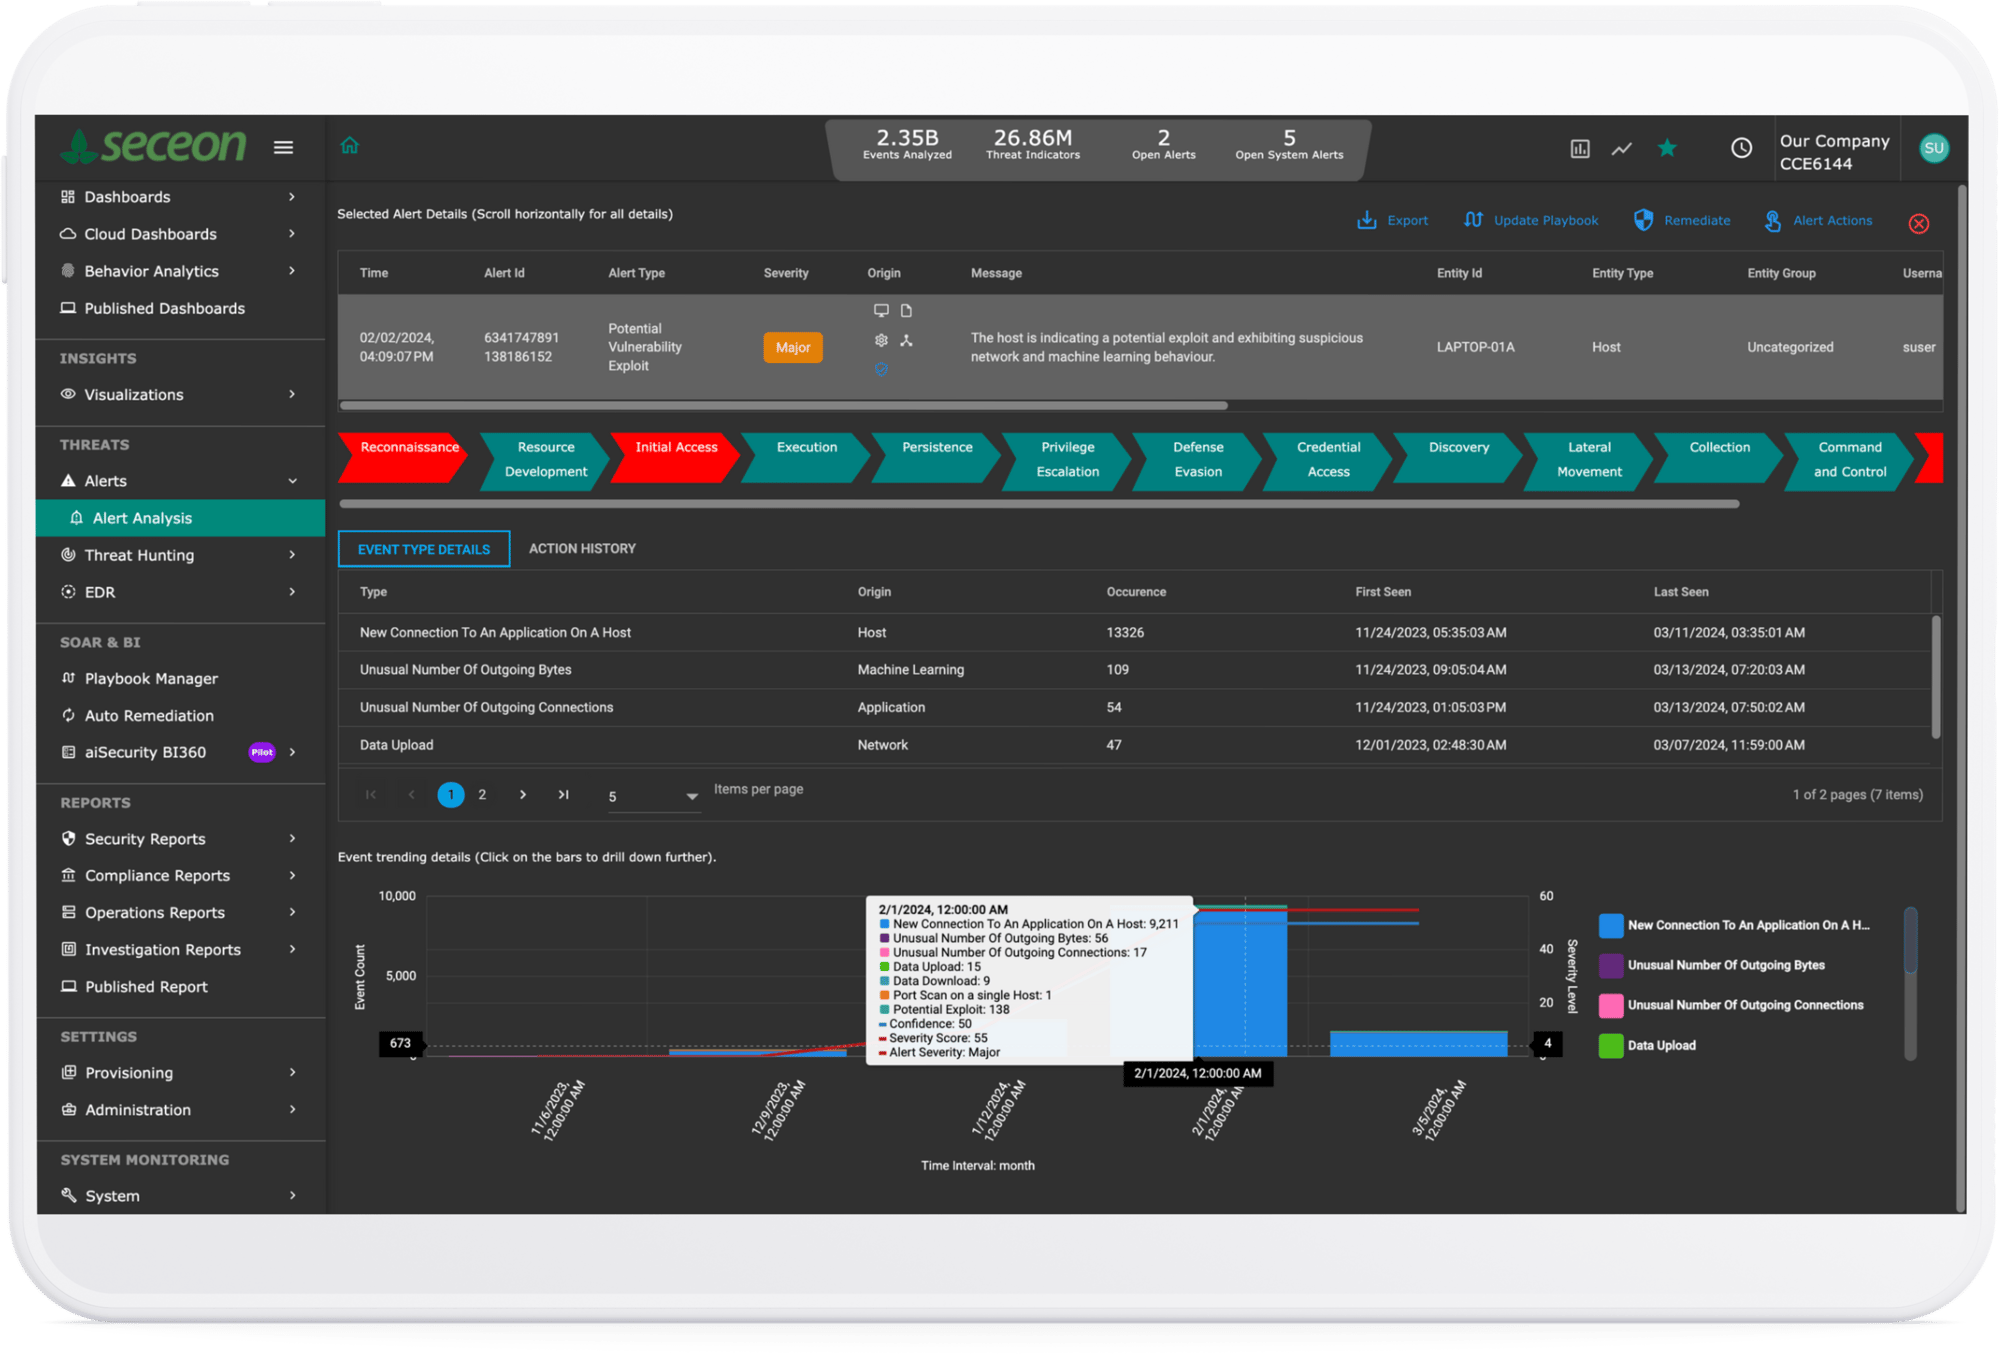
Task: Click the gear origin icon in alert row
Action: coord(881,340)
